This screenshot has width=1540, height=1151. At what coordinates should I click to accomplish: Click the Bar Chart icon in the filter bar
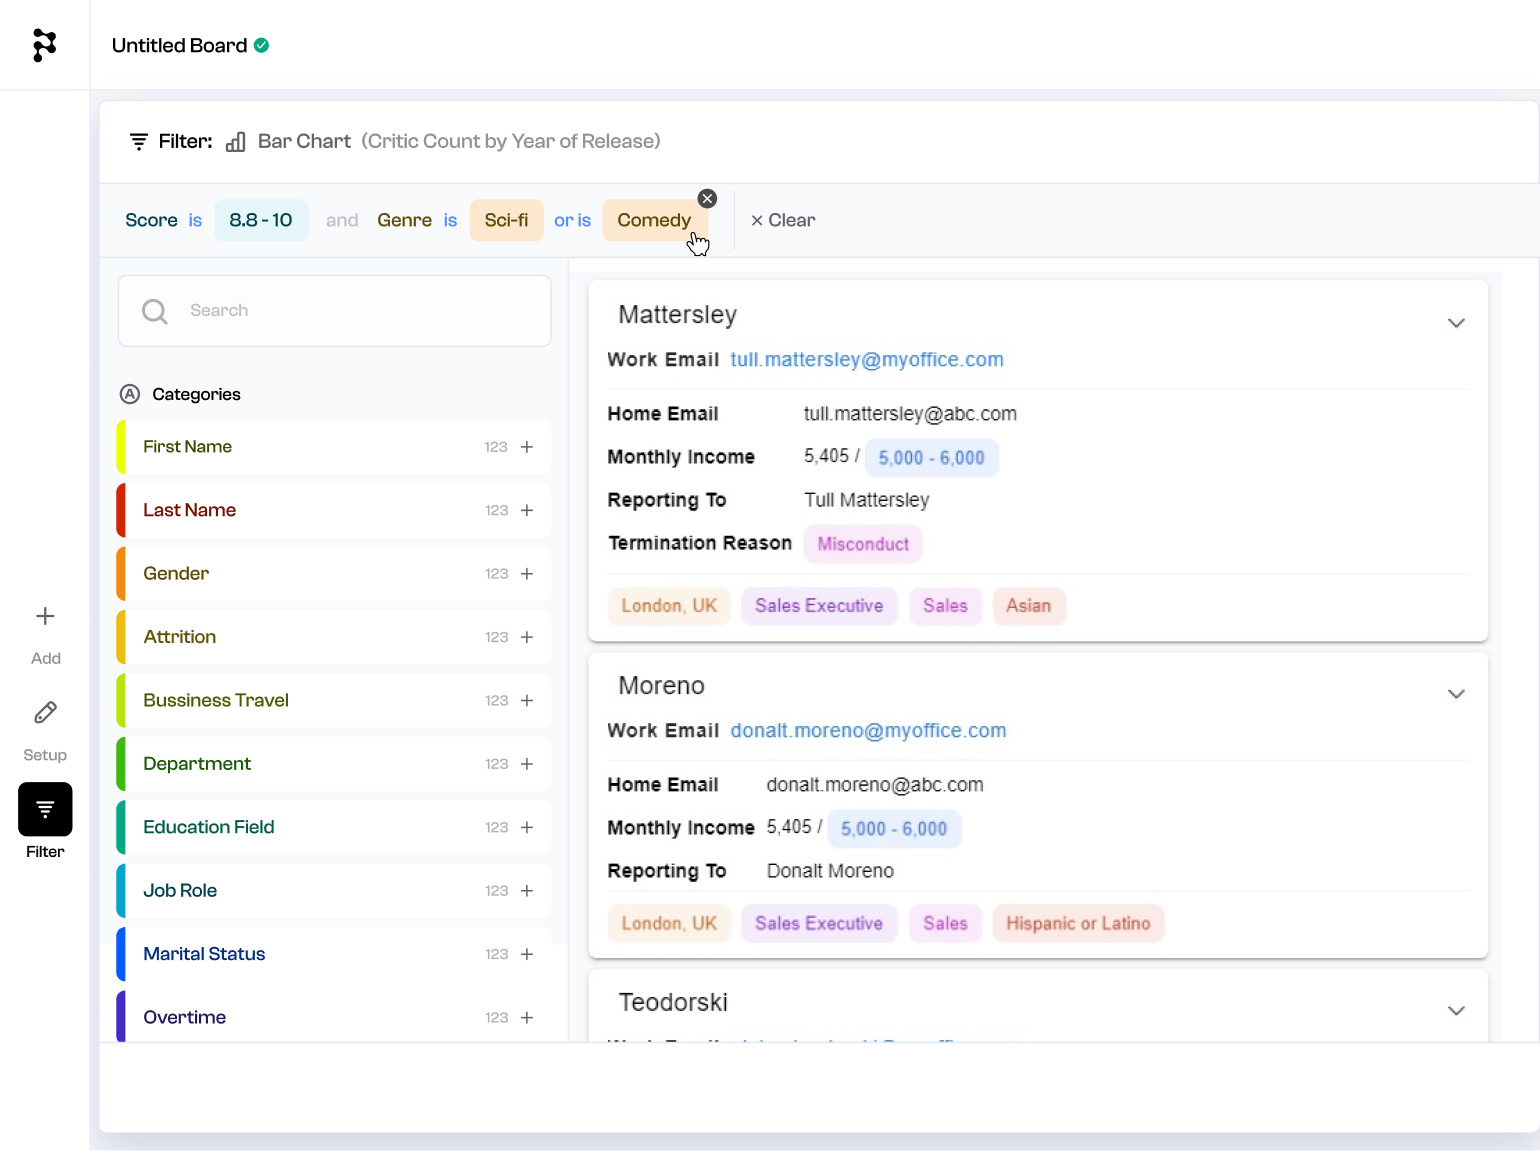pyautogui.click(x=236, y=142)
